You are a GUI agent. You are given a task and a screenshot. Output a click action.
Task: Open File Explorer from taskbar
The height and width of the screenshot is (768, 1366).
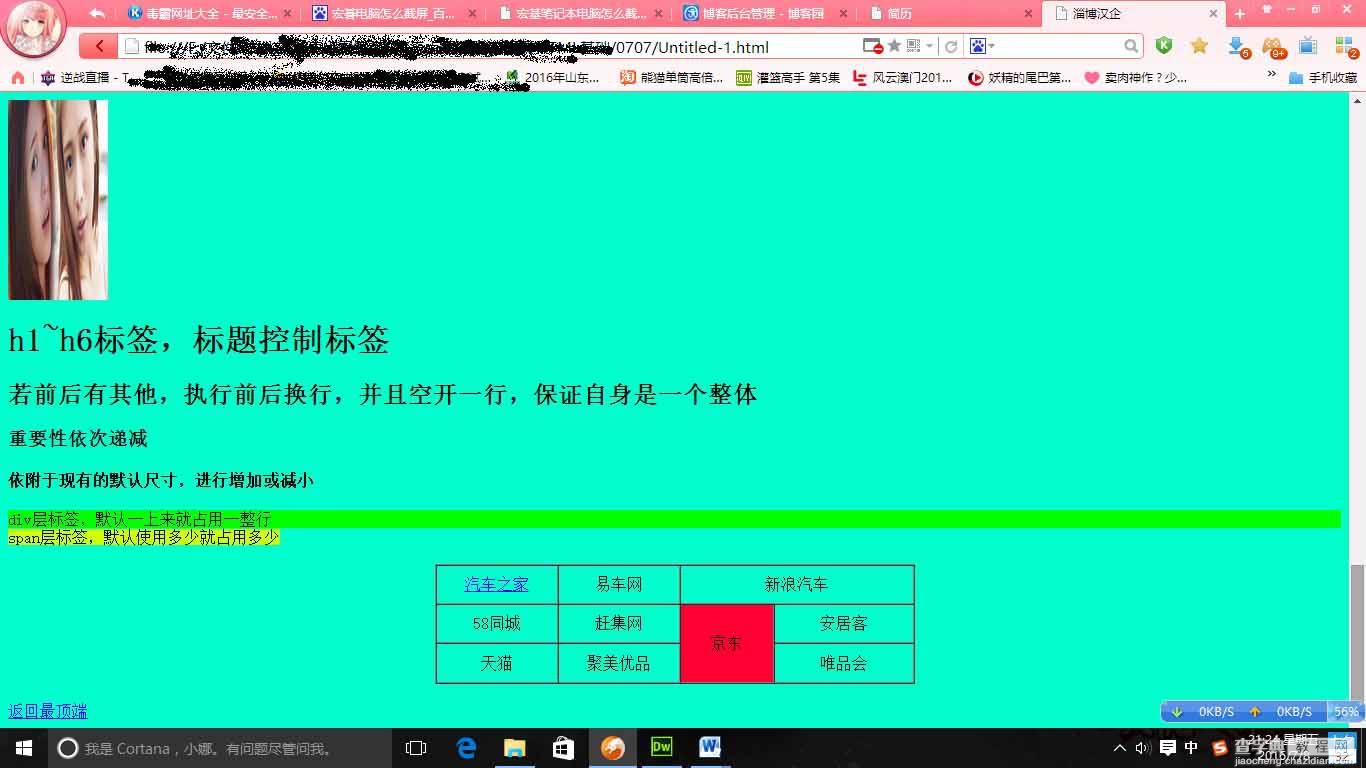515,748
